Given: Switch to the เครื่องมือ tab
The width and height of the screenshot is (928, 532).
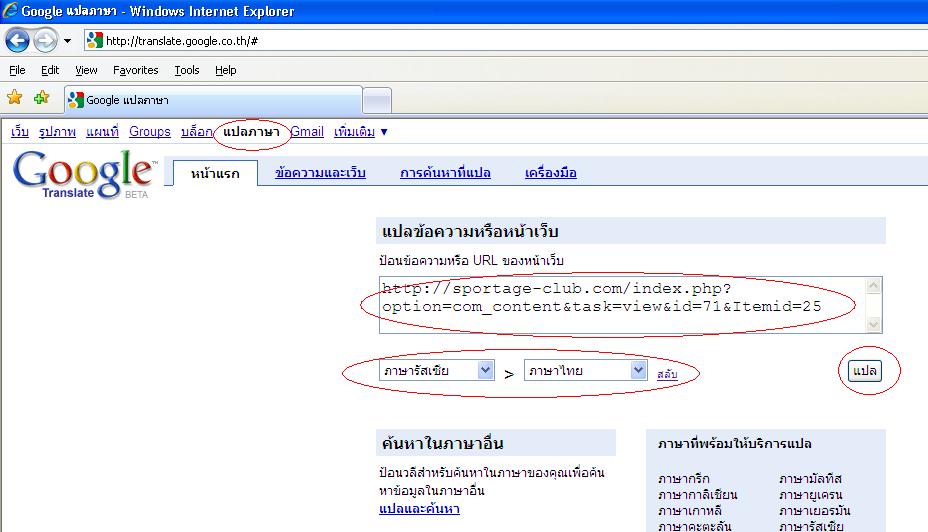Looking at the screenshot, I should click(551, 173).
